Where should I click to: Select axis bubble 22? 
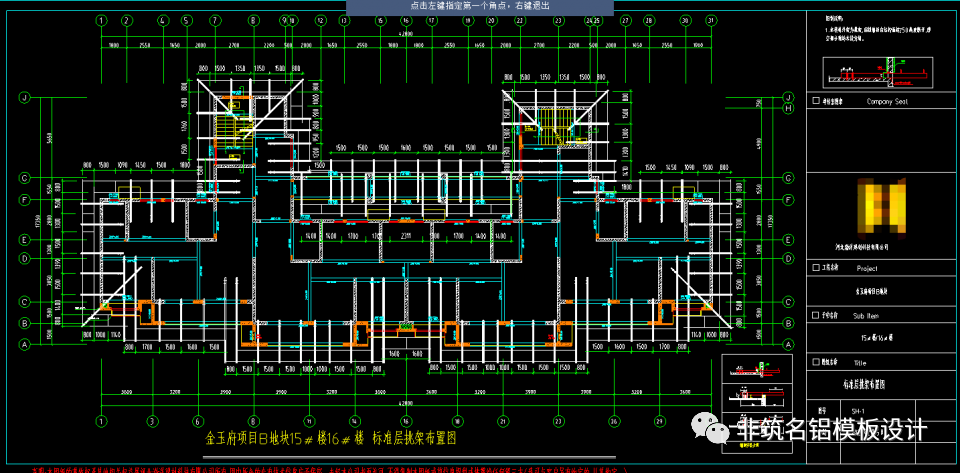click(x=520, y=20)
